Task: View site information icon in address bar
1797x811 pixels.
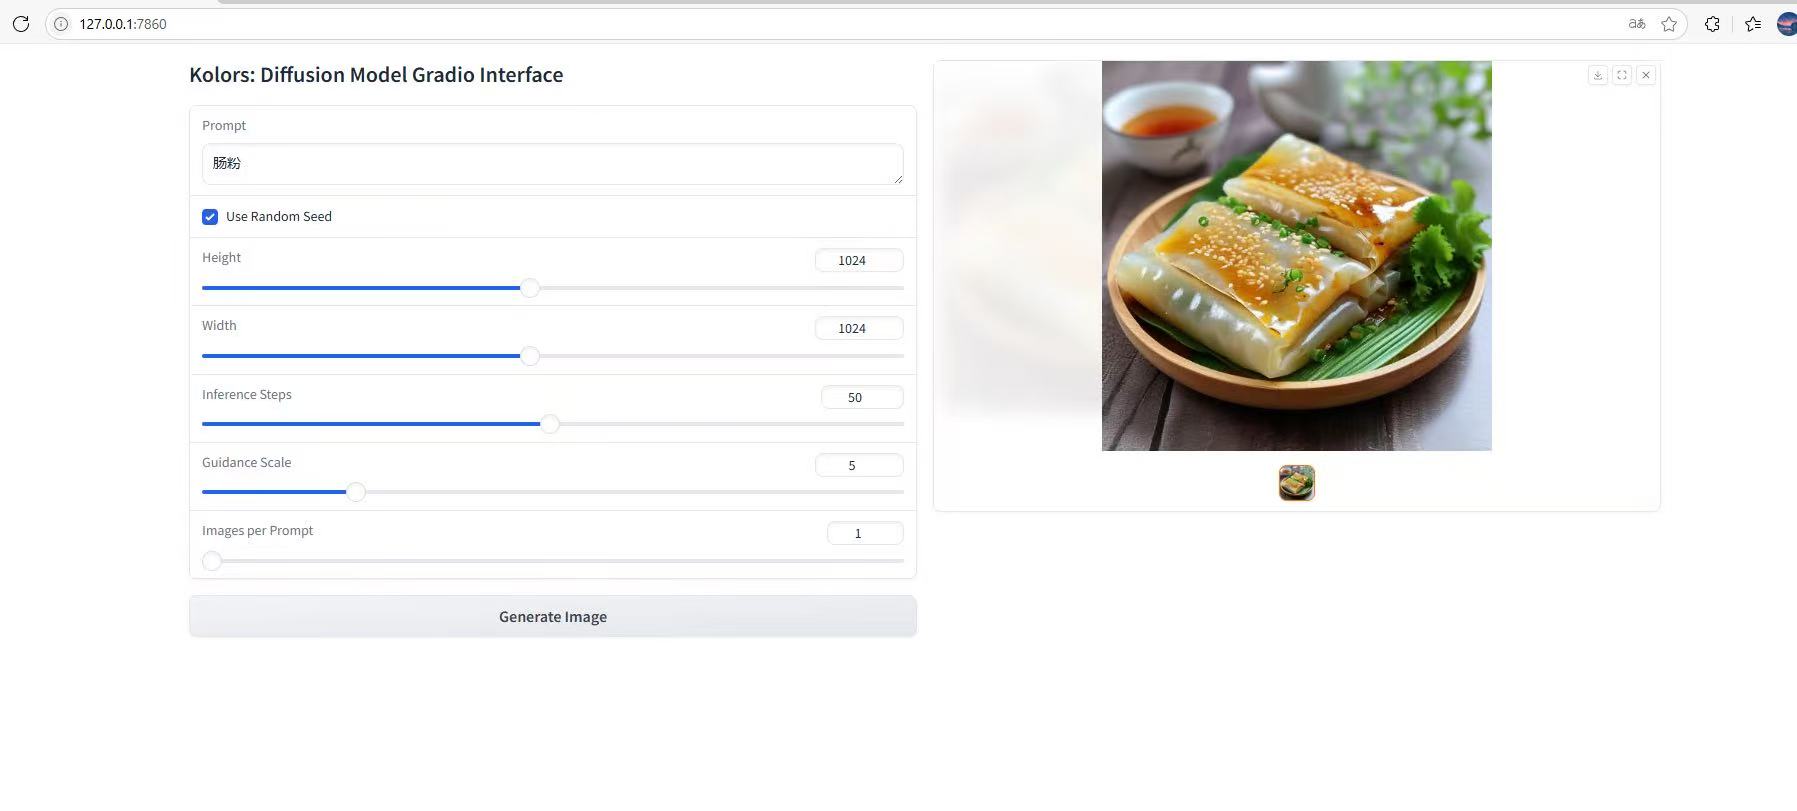Action: pos(61,24)
